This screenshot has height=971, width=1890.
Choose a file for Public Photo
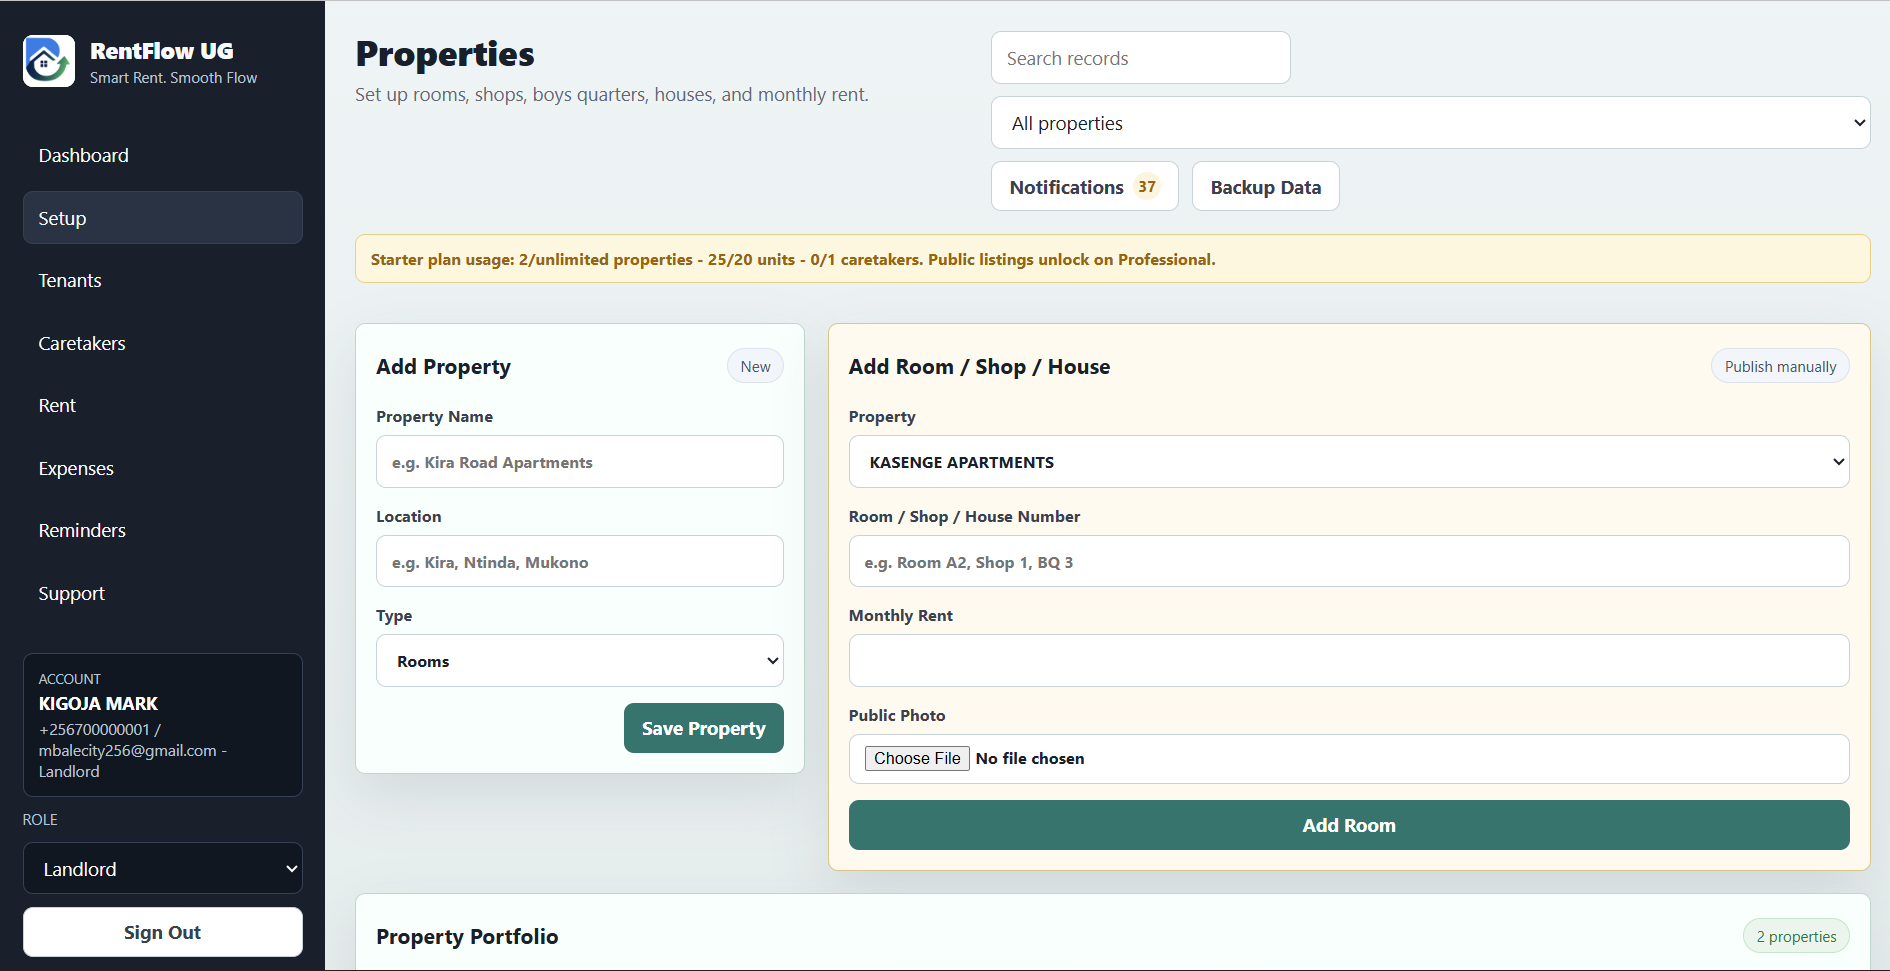(x=917, y=758)
